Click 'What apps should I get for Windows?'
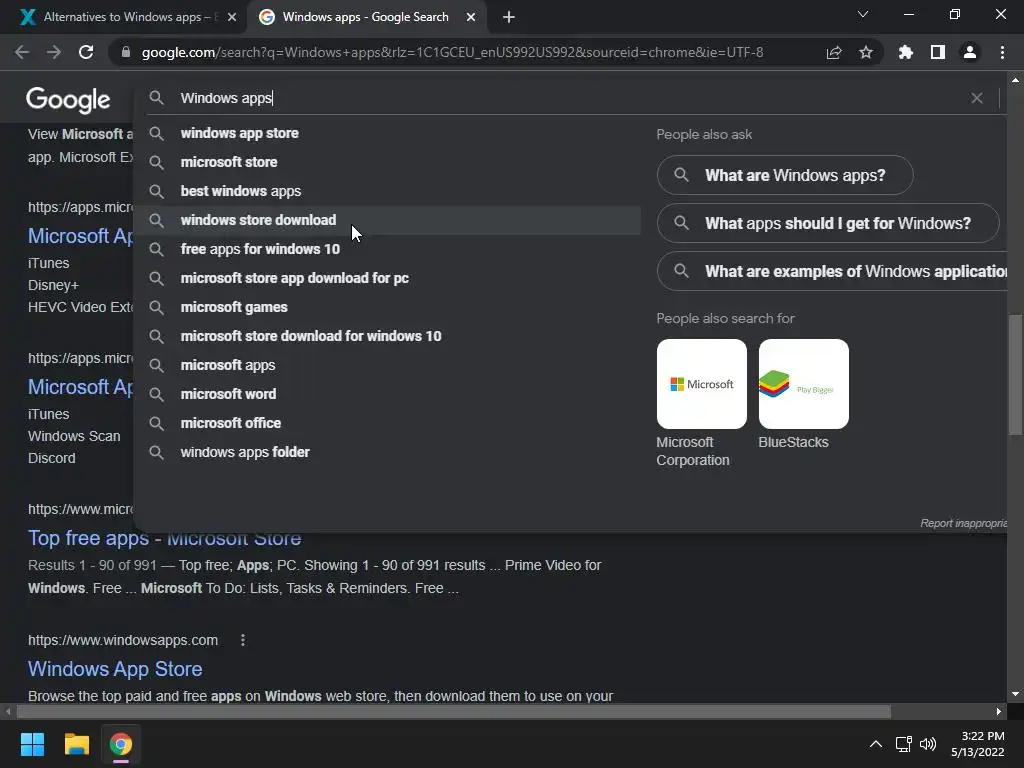Image resolution: width=1024 pixels, height=768 pixels. pyautogui.click(x=827, y=223)
